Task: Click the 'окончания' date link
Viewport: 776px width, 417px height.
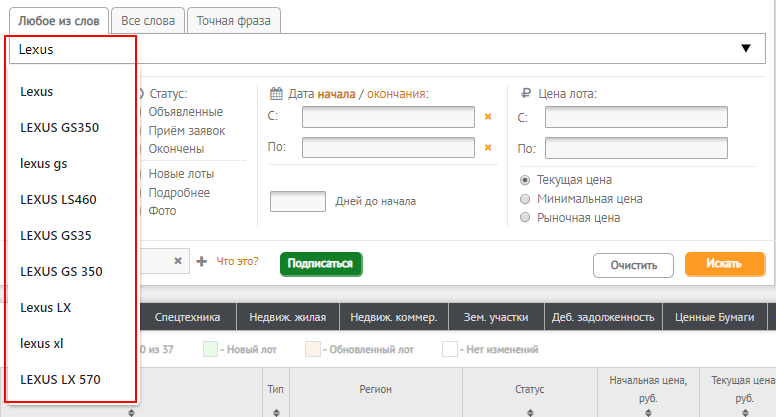Action: (x=397, y=93)
